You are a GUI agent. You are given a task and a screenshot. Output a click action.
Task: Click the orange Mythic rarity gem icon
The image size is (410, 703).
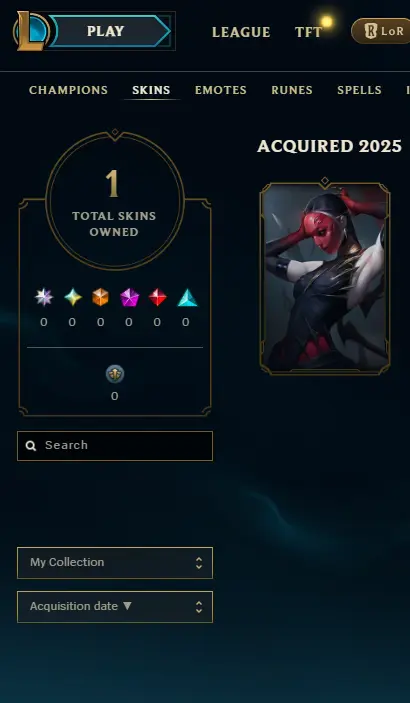point(100,297)
